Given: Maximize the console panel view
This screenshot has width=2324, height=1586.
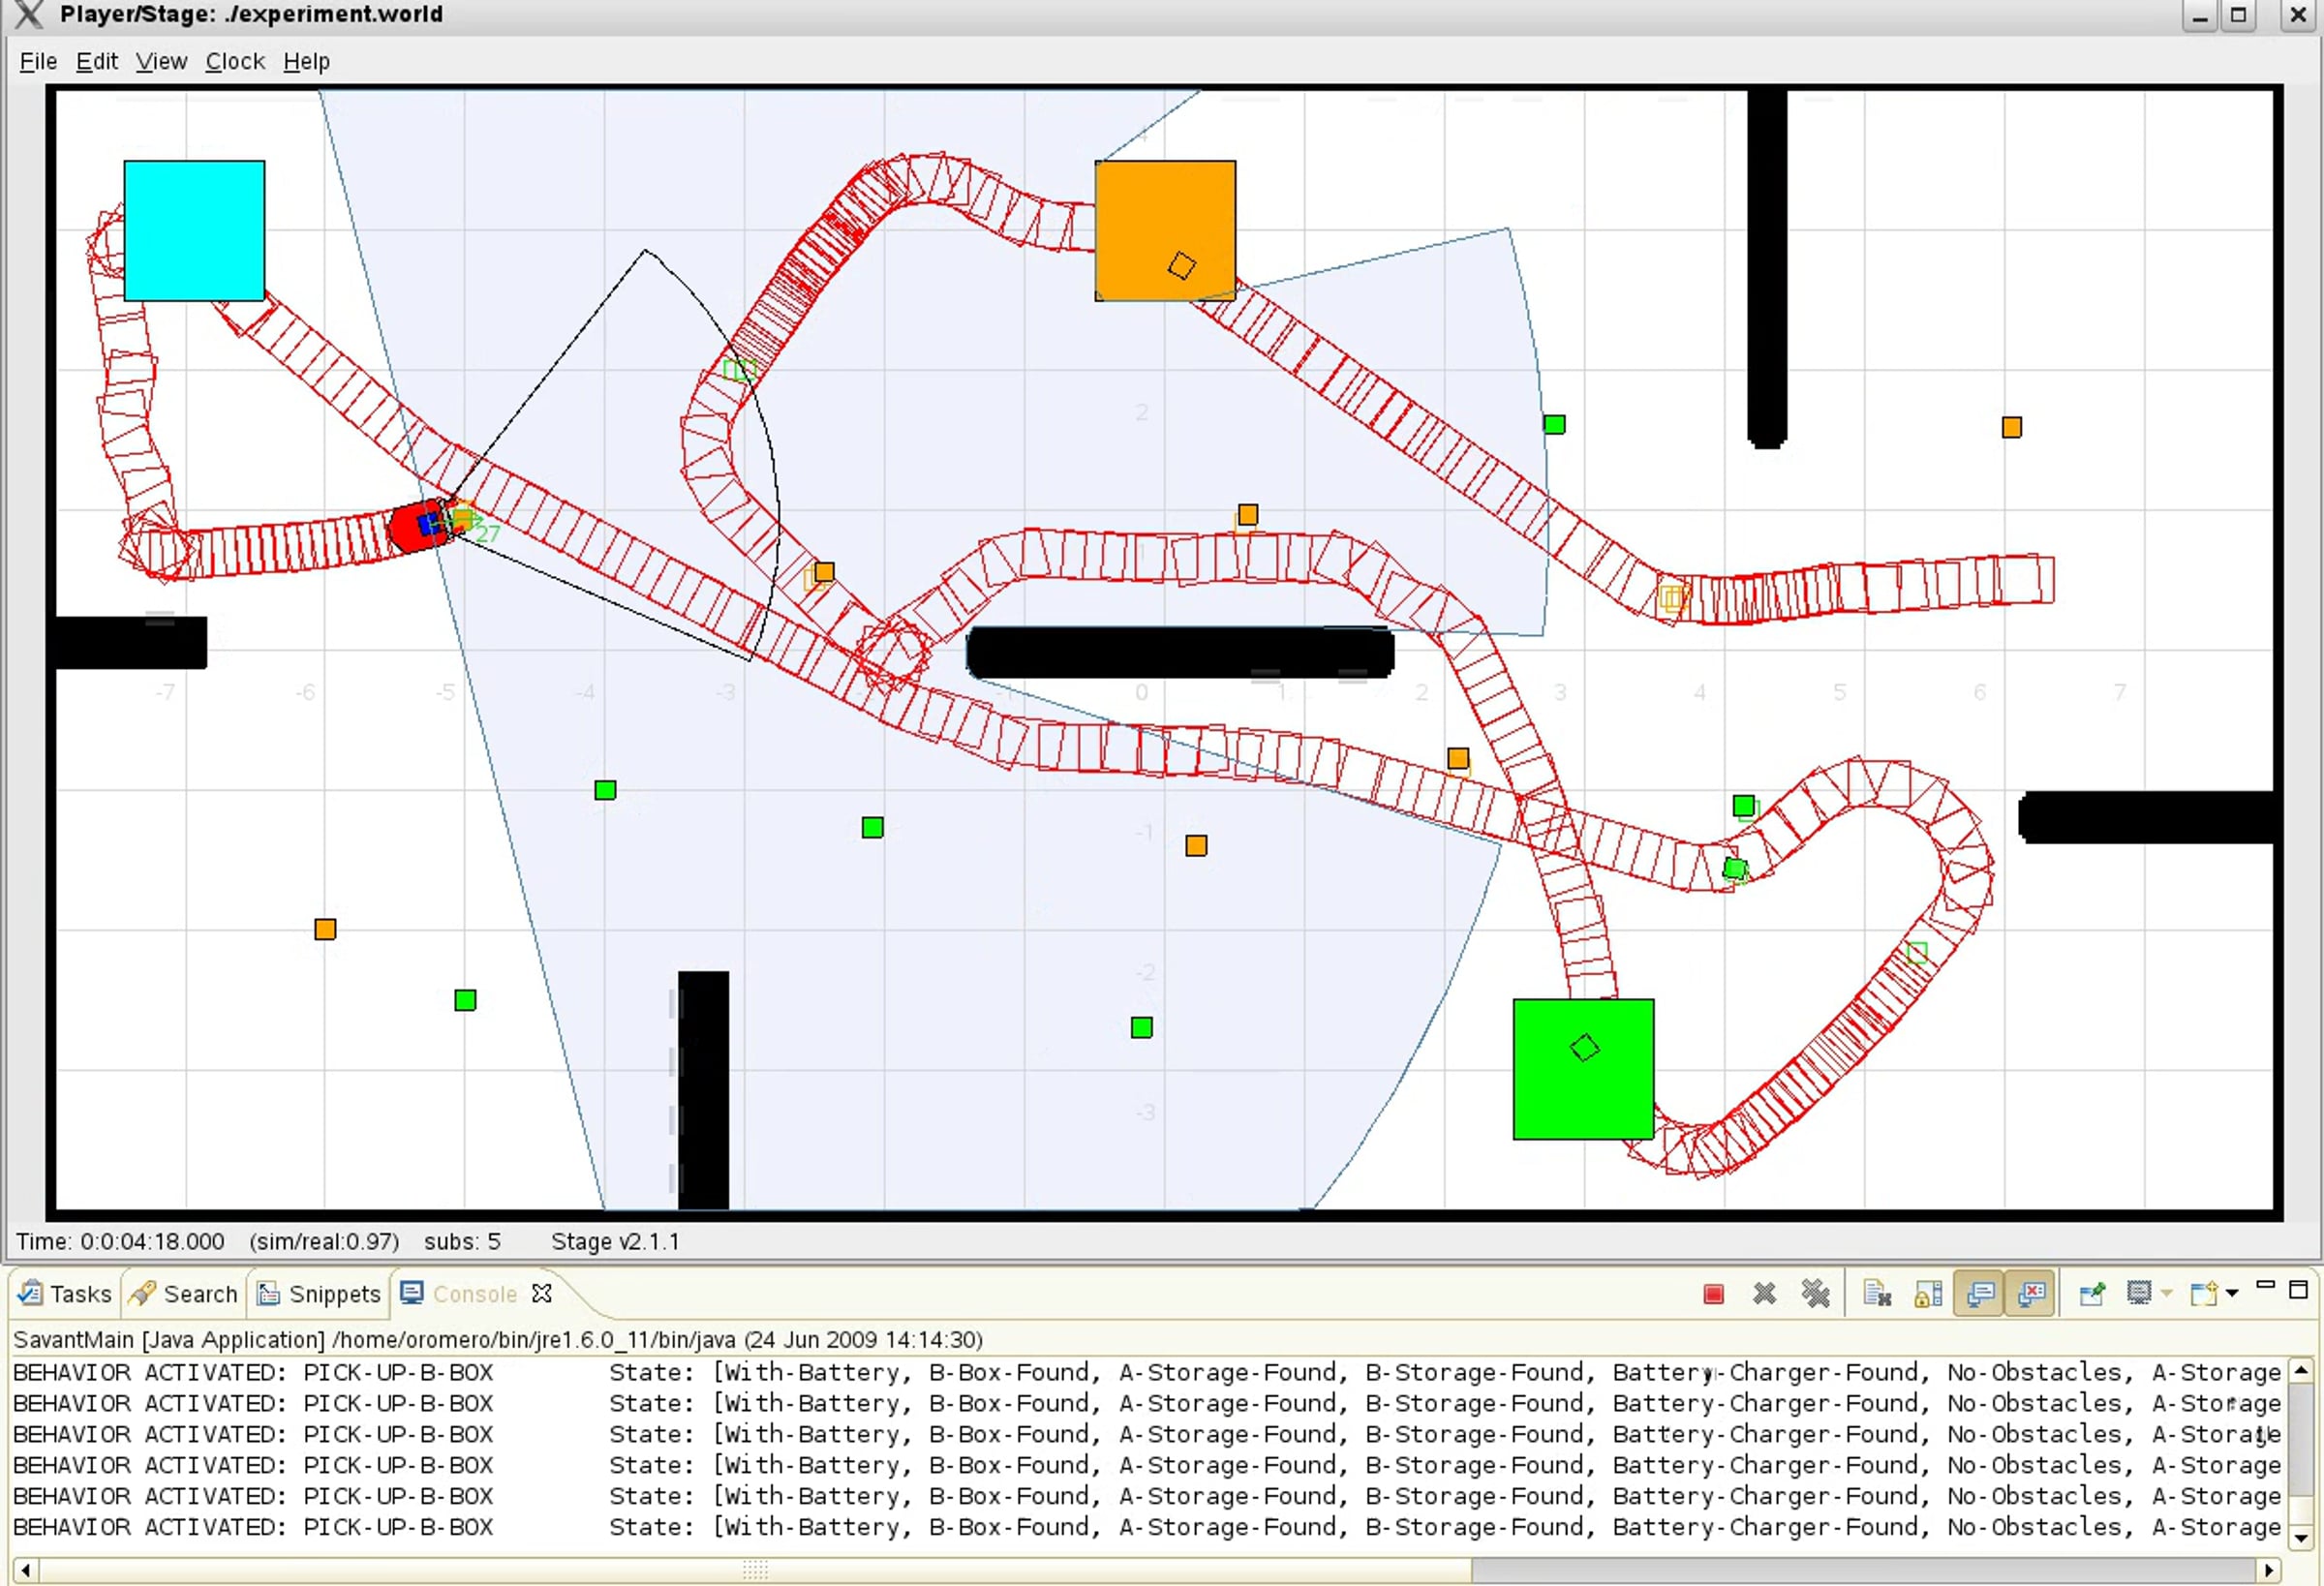Looking at the screenshot, I should pos(2298,1289).
